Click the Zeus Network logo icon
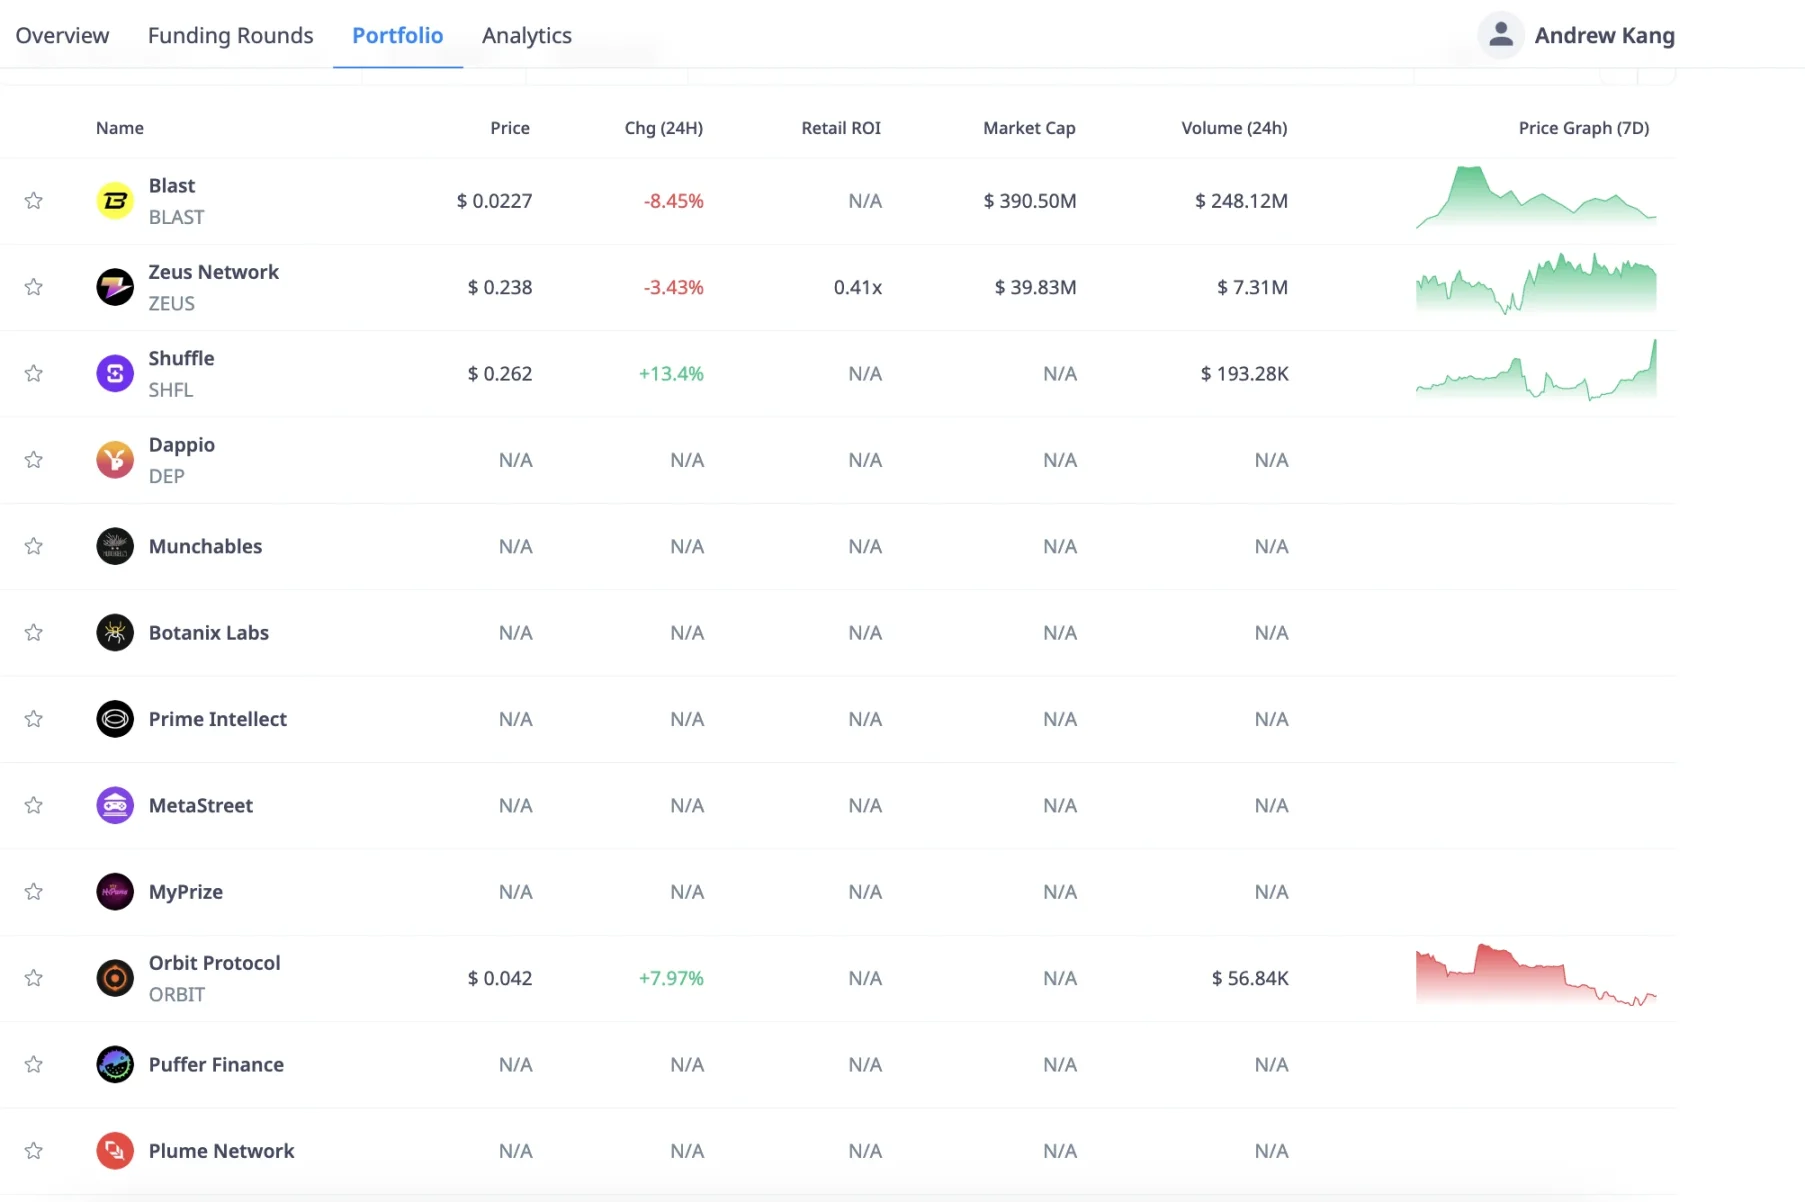 [115, 287]
